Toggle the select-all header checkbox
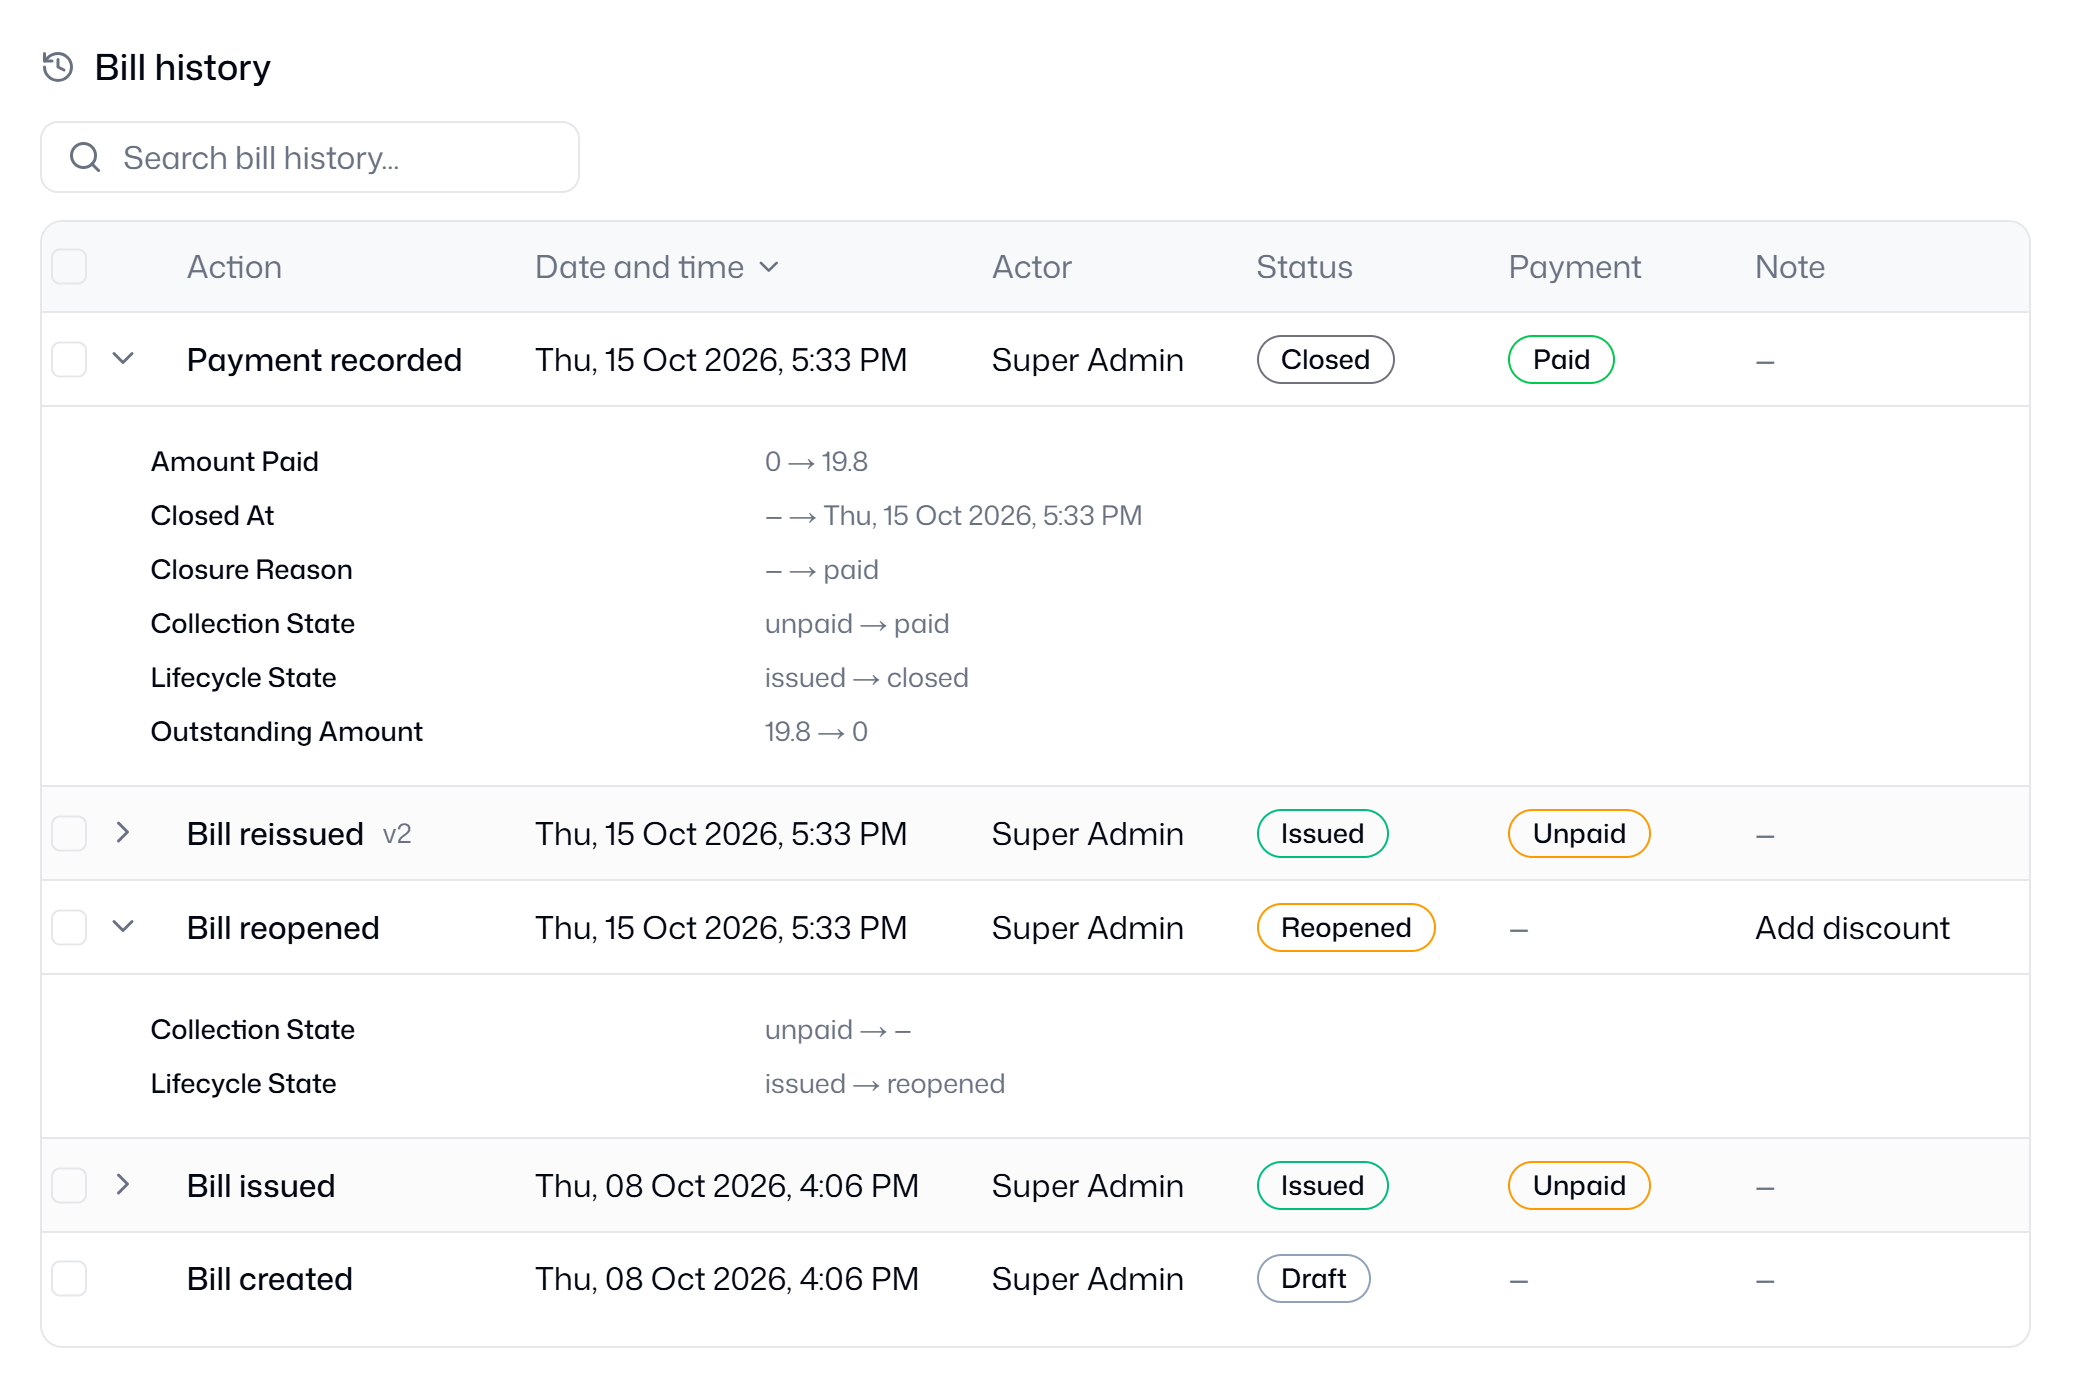Screen dimensions: 2073x1396 tap(69, 267)
